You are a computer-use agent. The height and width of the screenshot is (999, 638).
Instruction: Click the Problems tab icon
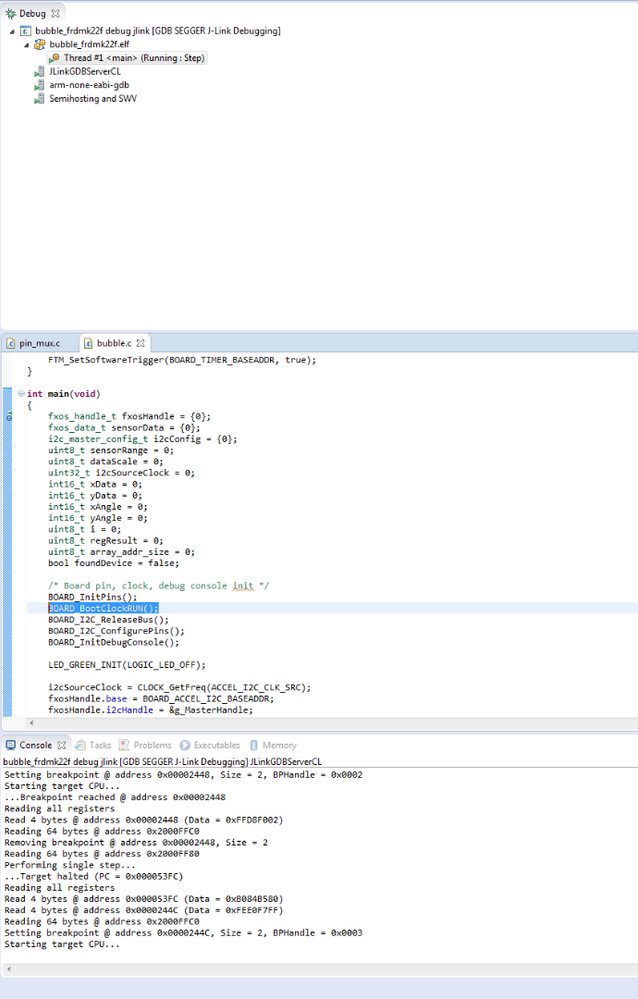pos(124,745)
